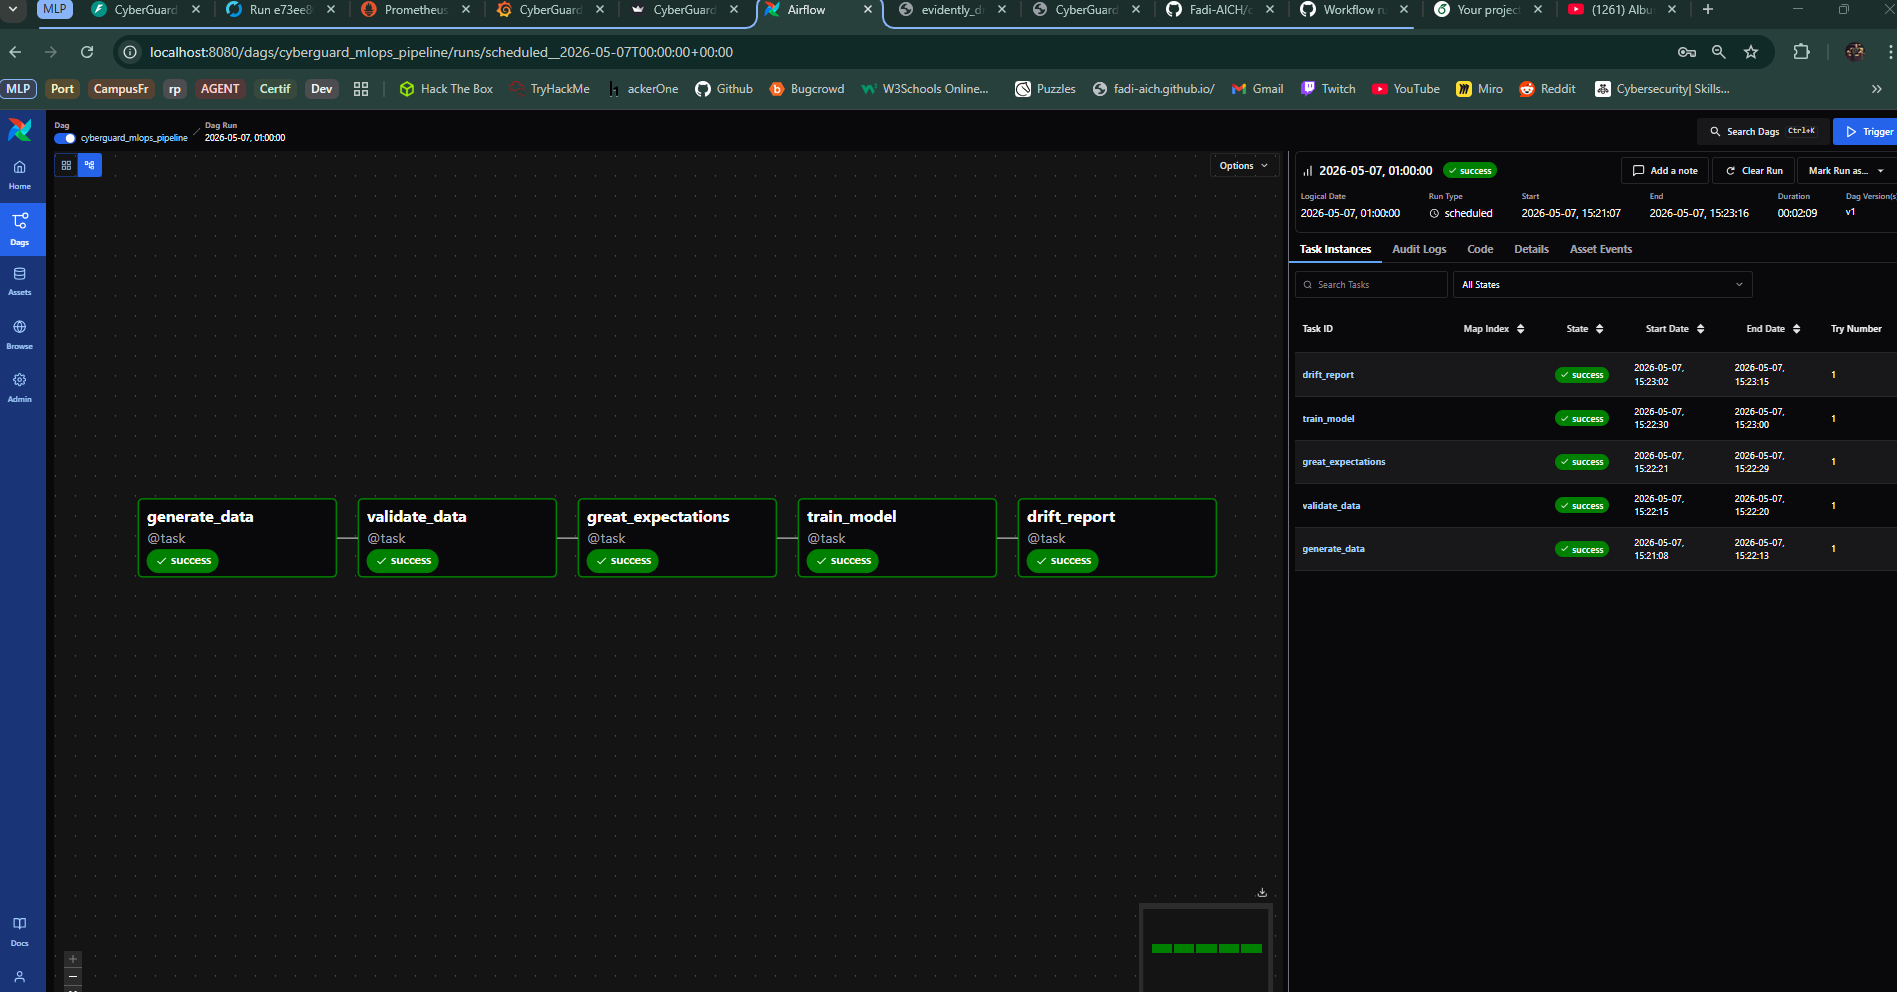Download the graph image
This screenshot has height=992, width=1897.
pos(1262,892)
